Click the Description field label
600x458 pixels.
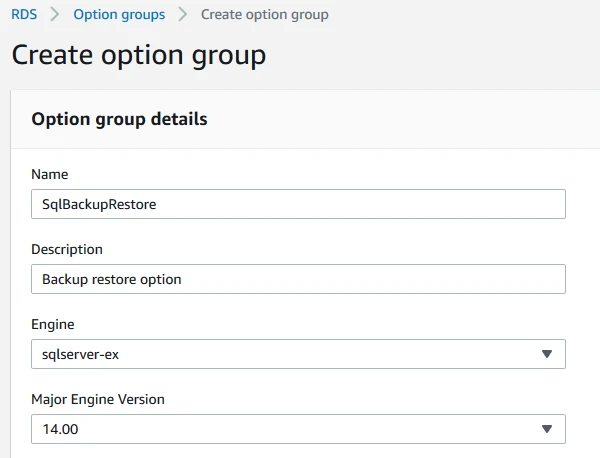pos(67,249)
